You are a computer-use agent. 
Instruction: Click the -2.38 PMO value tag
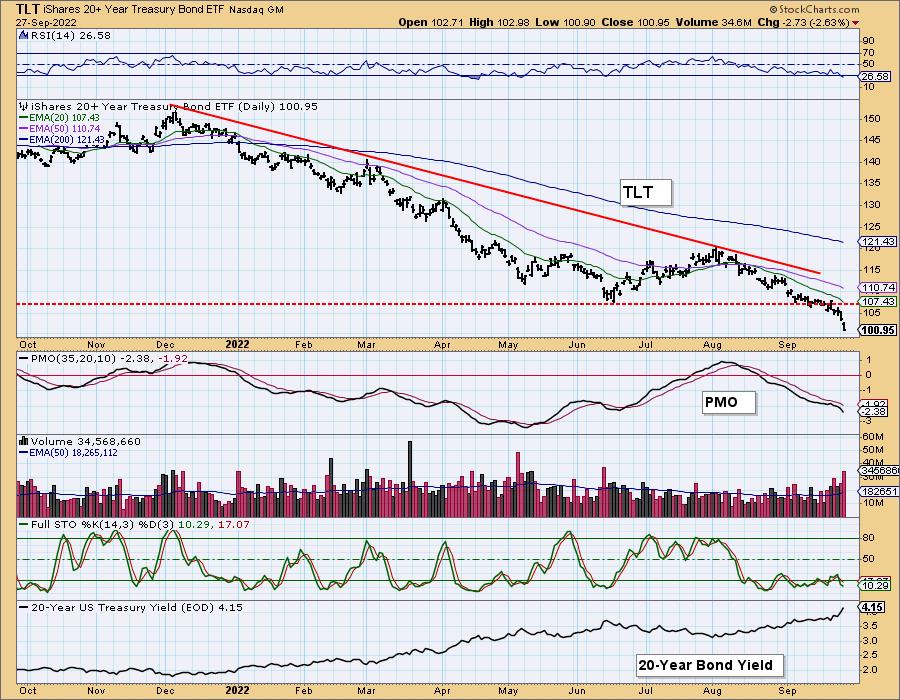click(x=875, y=411)
